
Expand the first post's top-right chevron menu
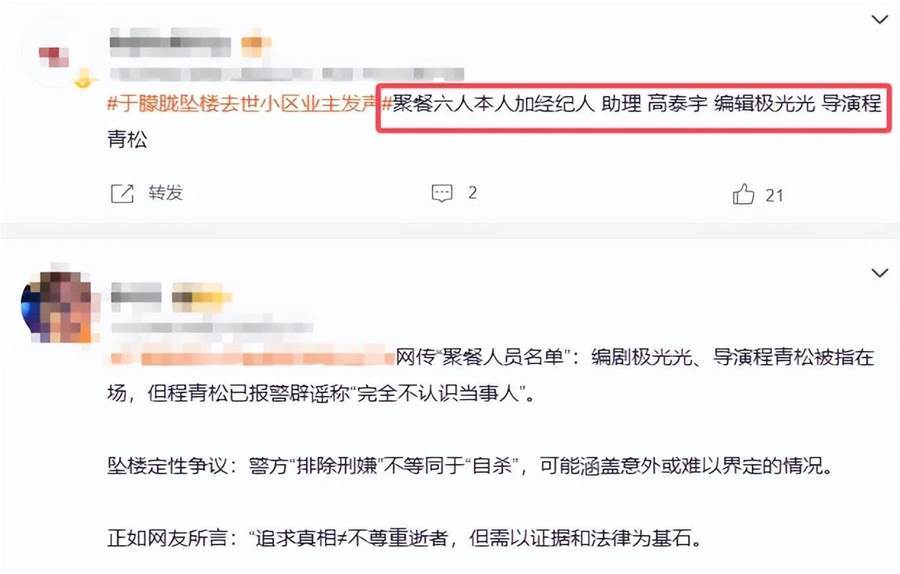879,20
